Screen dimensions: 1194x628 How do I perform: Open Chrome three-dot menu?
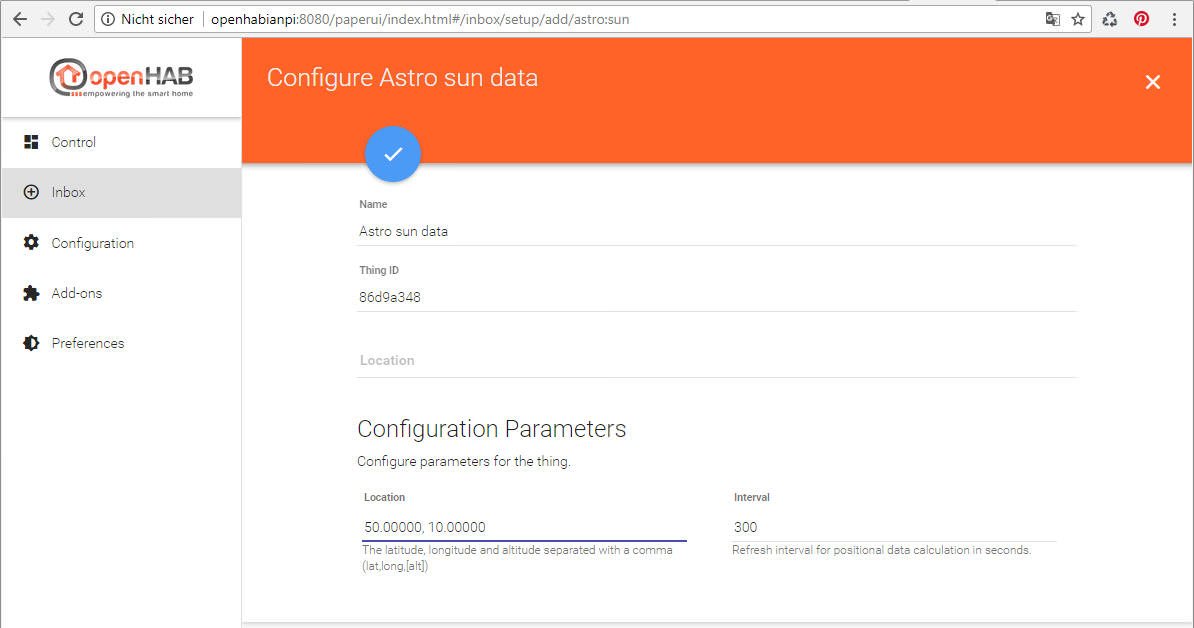point(1173,19)
